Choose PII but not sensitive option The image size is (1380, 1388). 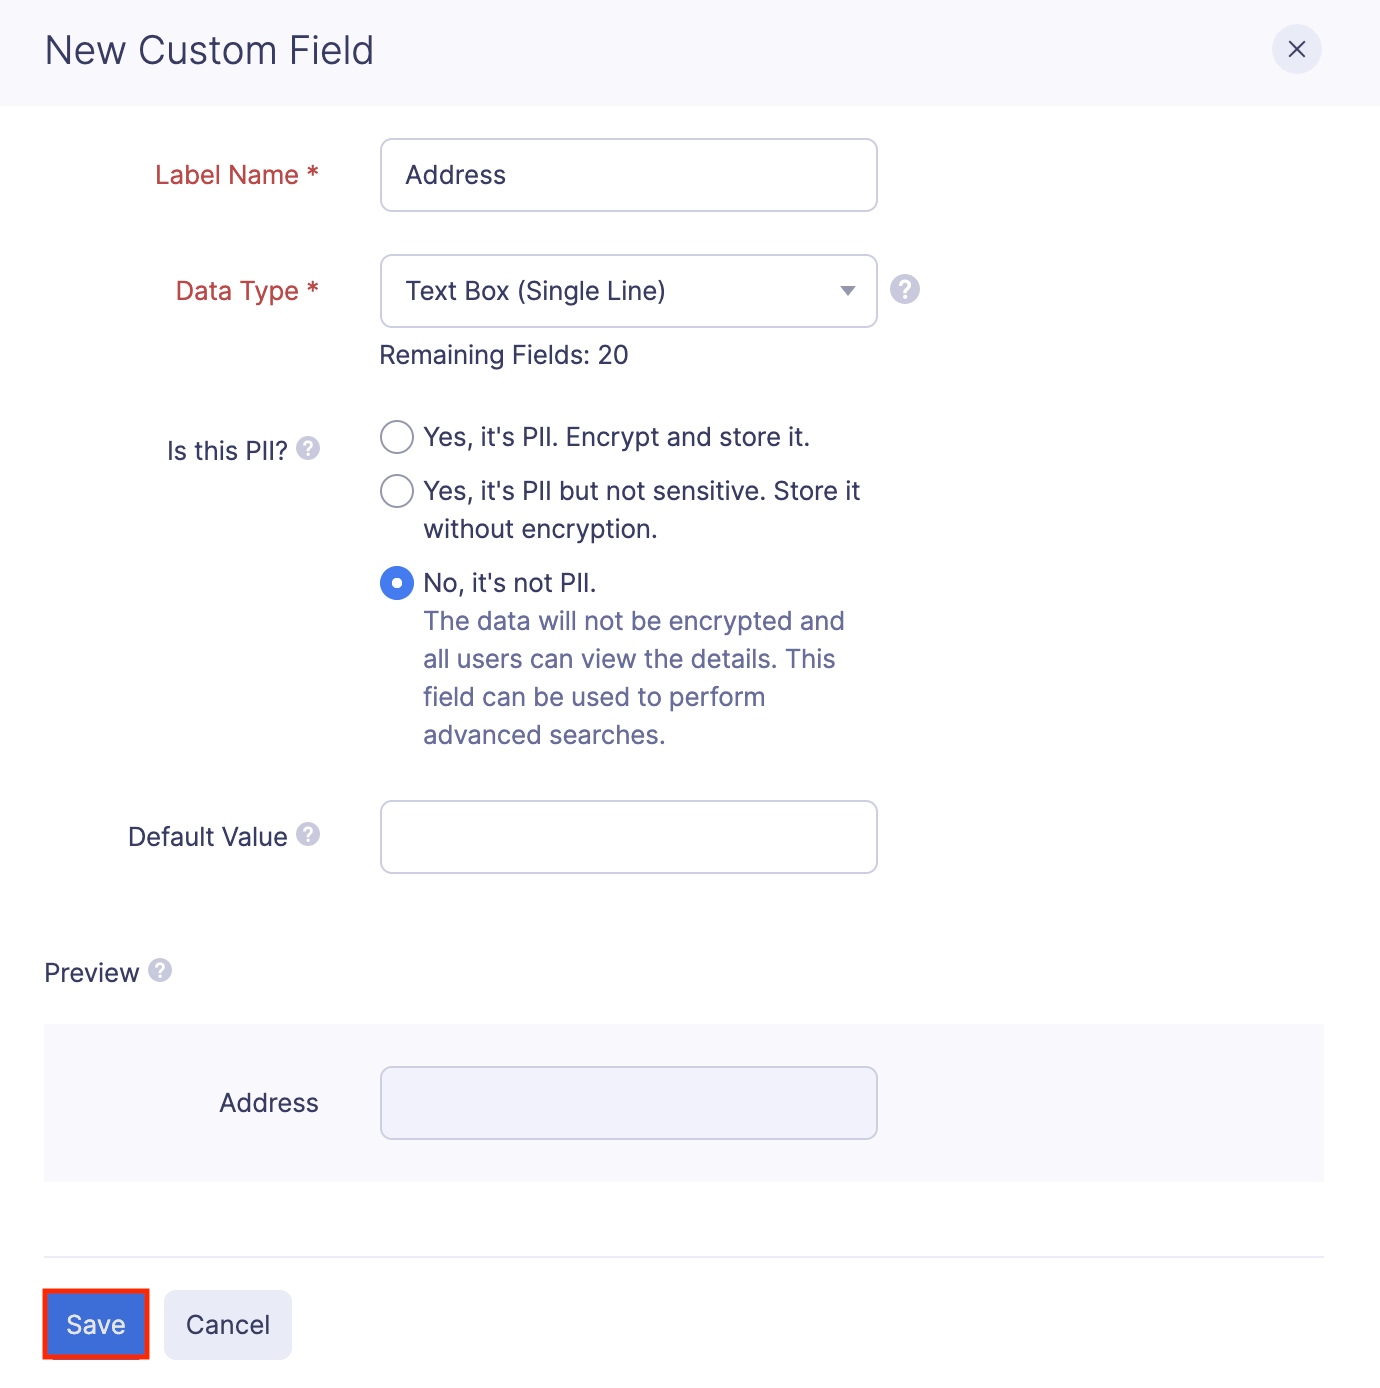pyautogui.click(x=397, y=491)
